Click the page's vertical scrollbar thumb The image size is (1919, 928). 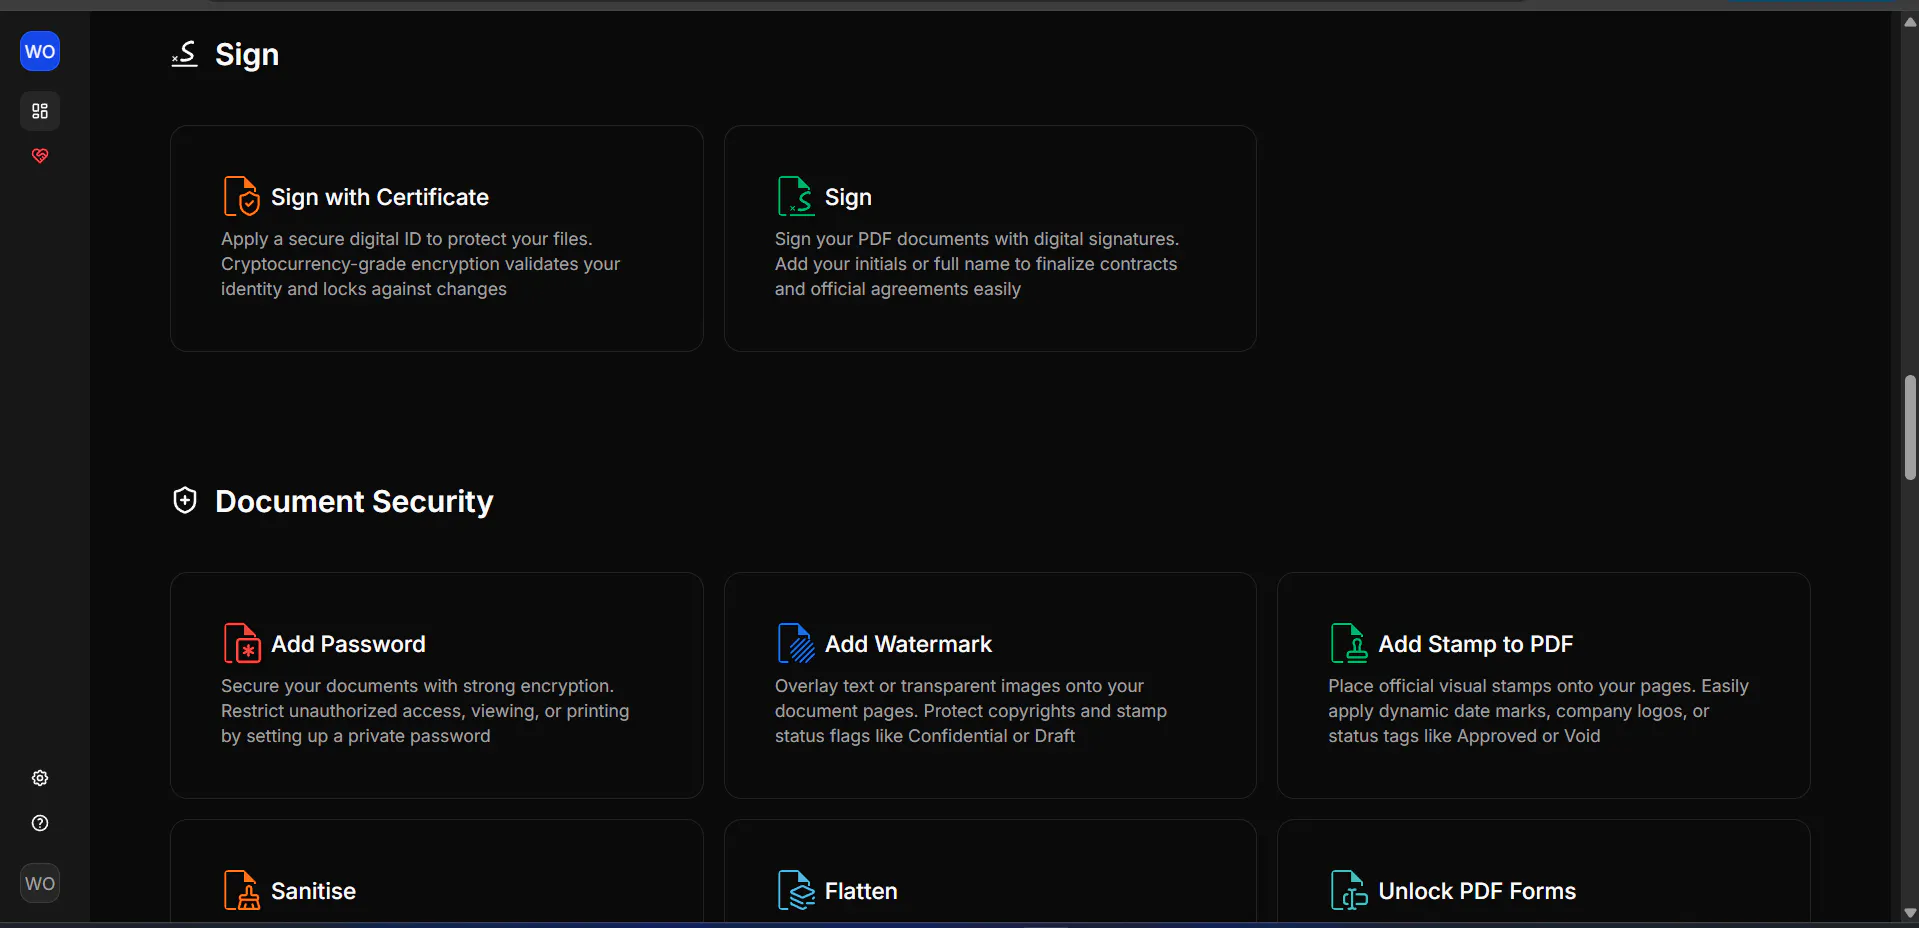click(1910, 428)
